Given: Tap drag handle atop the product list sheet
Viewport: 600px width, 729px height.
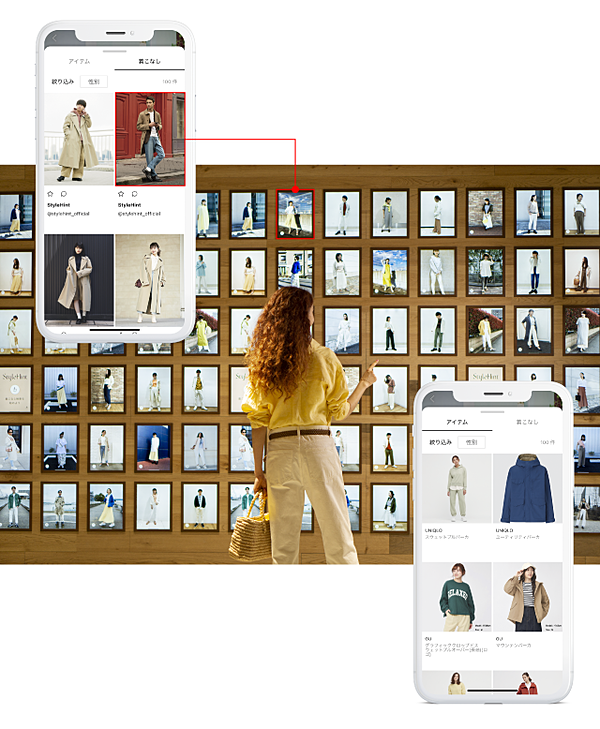Looking at the screenshot, I should coord(491,411).
